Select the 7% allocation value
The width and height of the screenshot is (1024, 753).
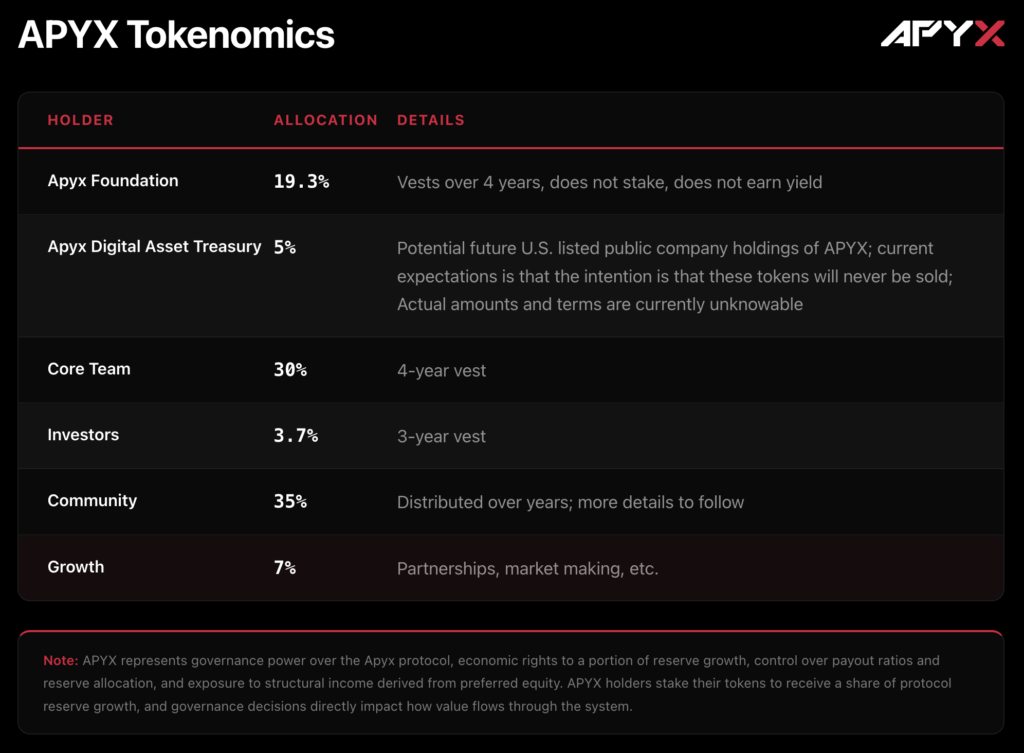(285, 568)
